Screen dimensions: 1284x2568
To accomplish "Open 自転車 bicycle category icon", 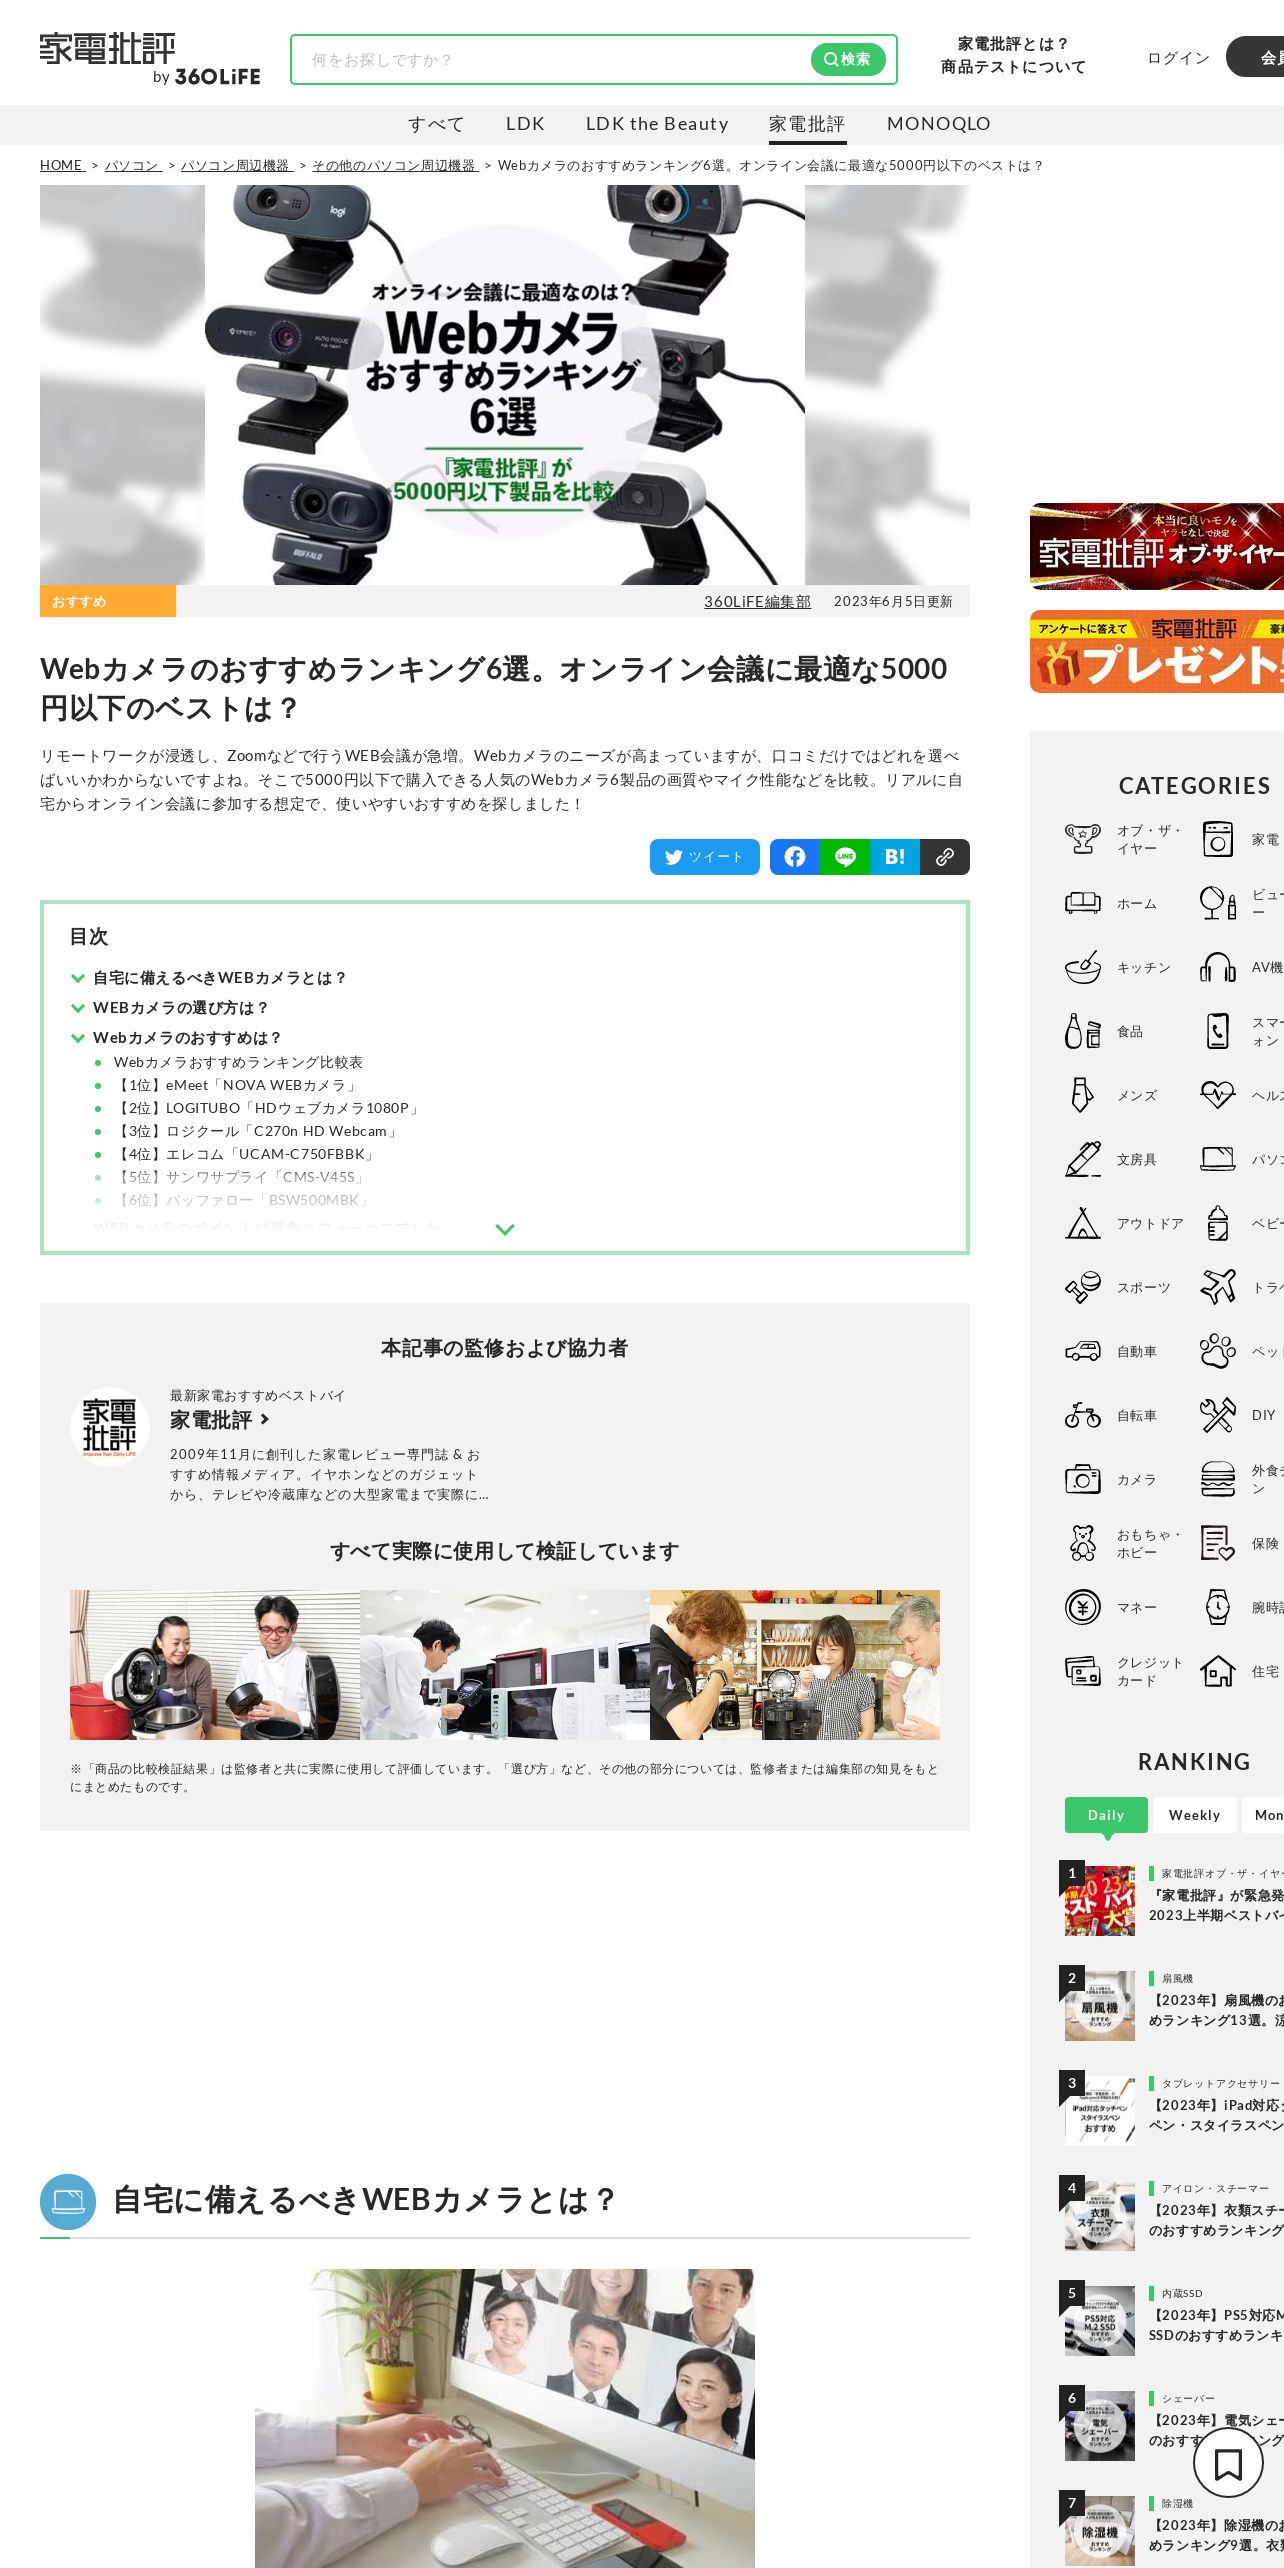I will point(1083,1415).
